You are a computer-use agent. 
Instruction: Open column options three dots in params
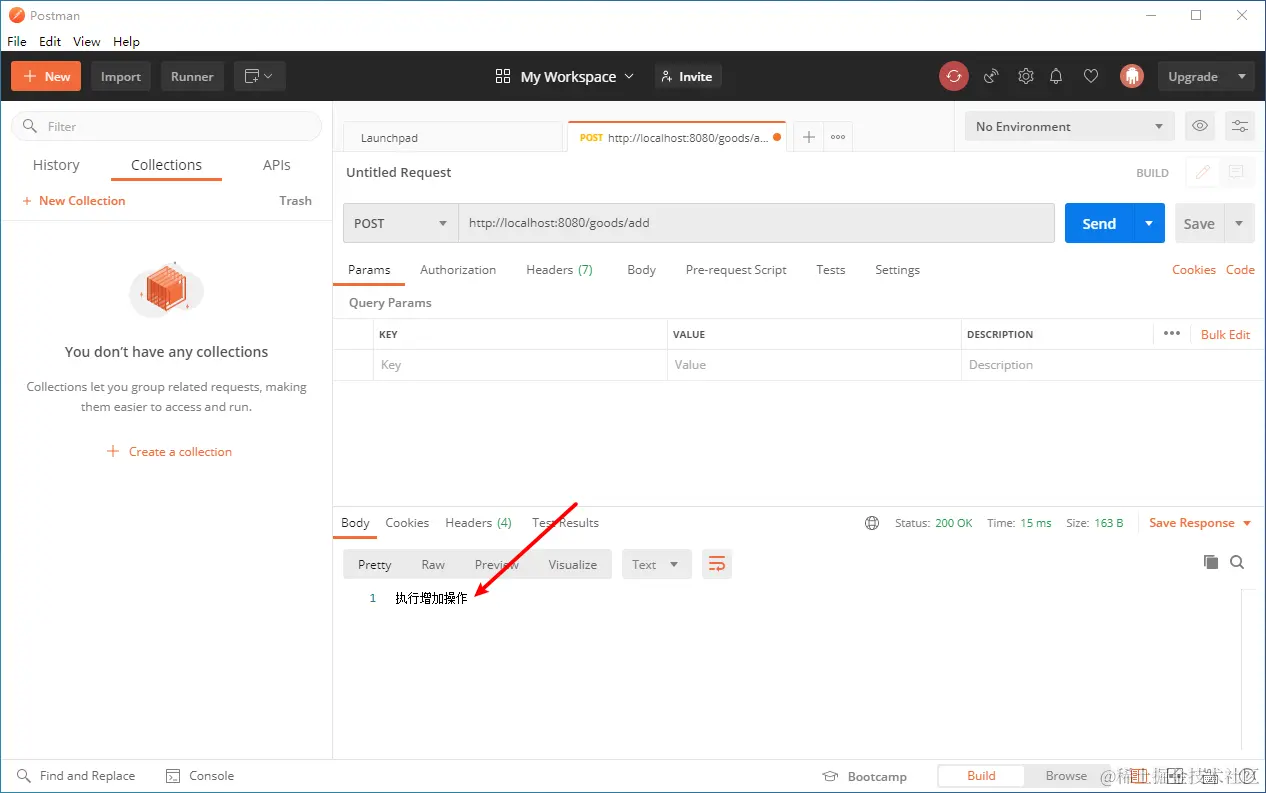point(1172,334)
